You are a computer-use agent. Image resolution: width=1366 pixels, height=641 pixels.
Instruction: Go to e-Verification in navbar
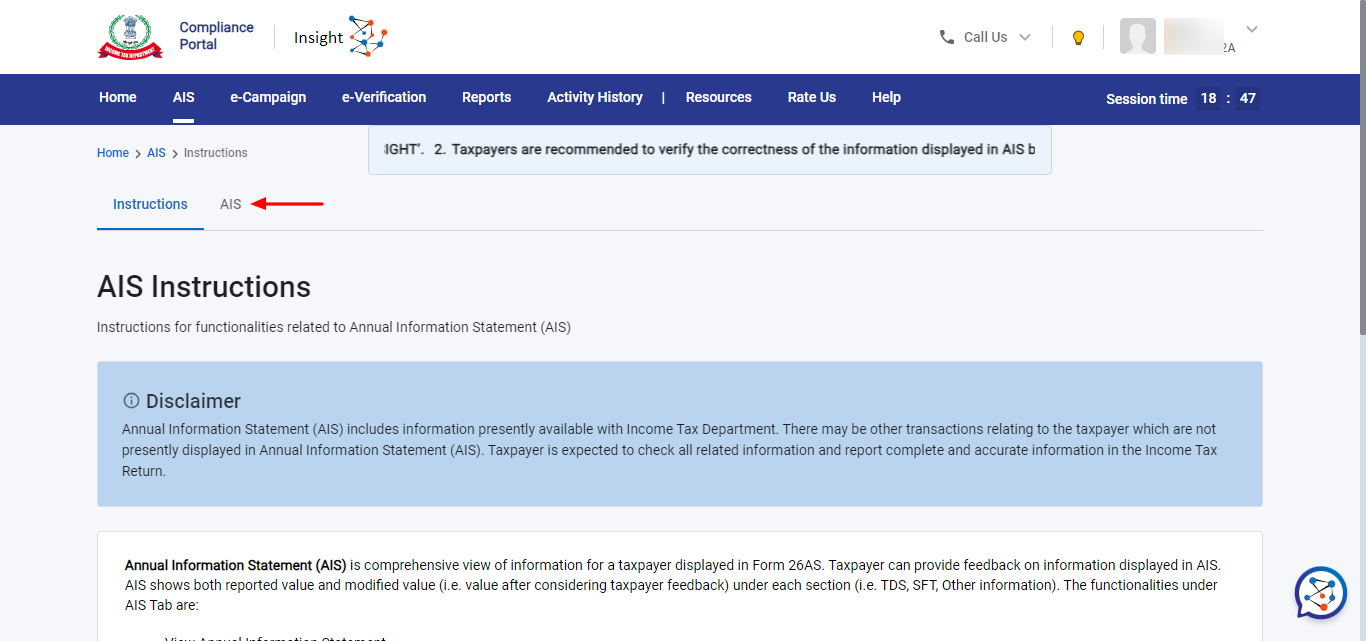point(384,97)
